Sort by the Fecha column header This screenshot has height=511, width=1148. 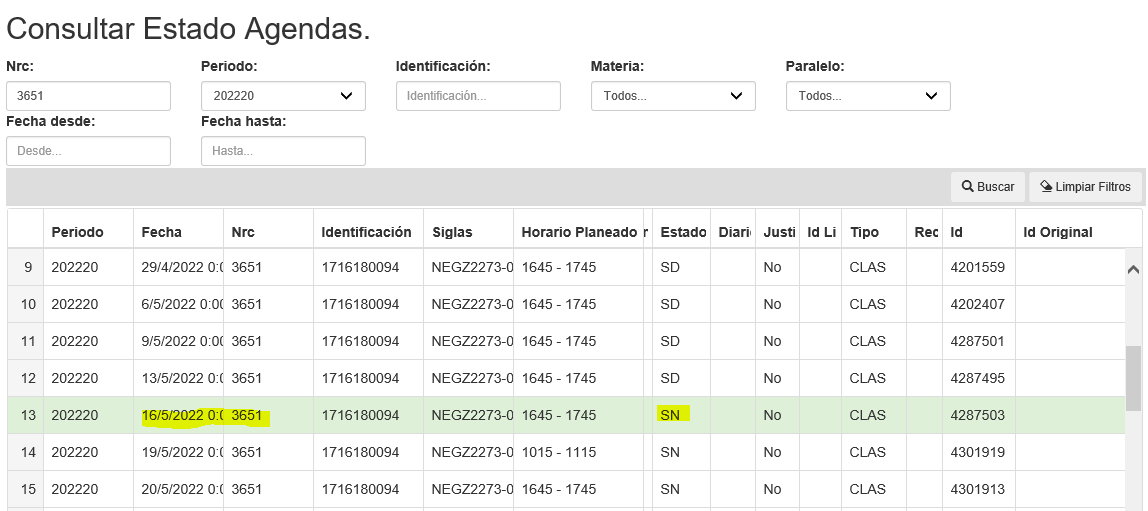click(162, 232)
